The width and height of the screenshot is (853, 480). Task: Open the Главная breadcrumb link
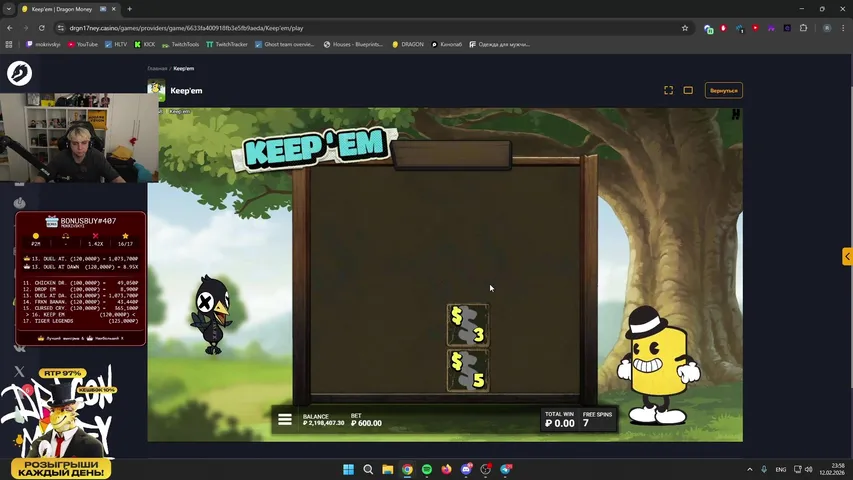pyautogui.click(x=157, y=69)
